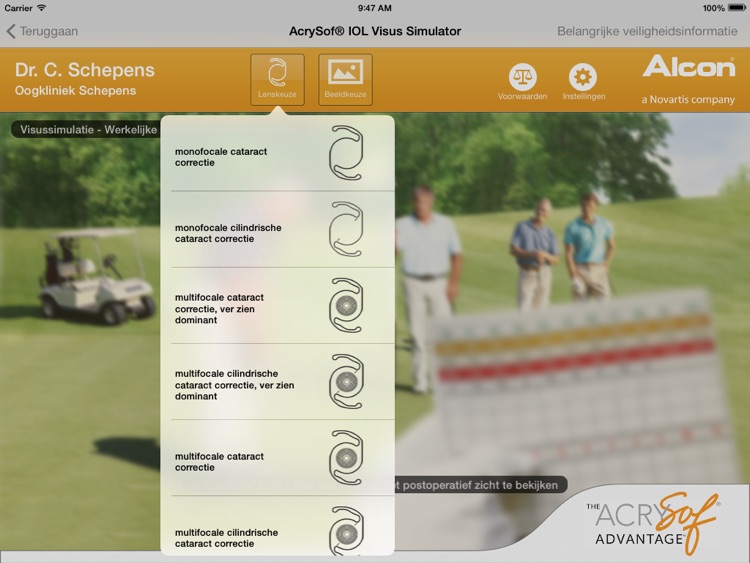
Task: Go back with the Teruggaan button
Action: pos(42,32)
